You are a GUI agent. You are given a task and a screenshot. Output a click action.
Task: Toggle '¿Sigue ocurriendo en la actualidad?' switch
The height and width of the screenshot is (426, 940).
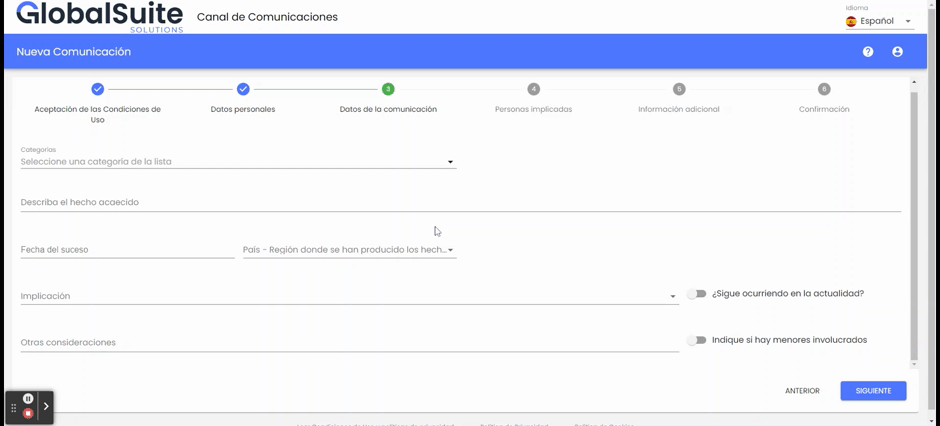pos(697,294)
